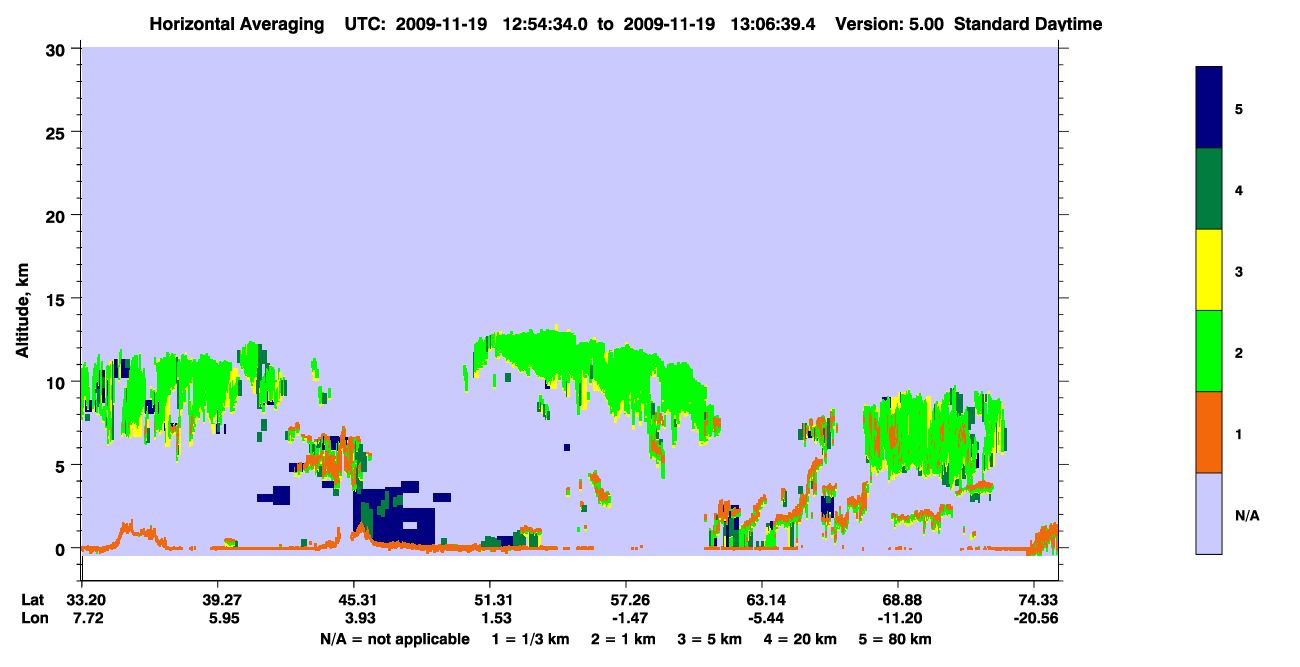Click the 'Version: 5.00' text
1300x667 pixels.
tap(889, 24)
